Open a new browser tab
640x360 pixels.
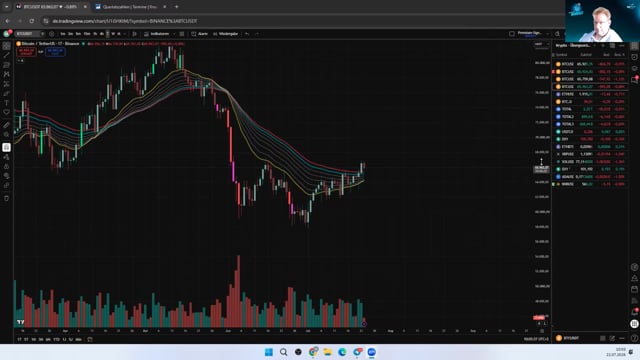click(x=177, y=7)
